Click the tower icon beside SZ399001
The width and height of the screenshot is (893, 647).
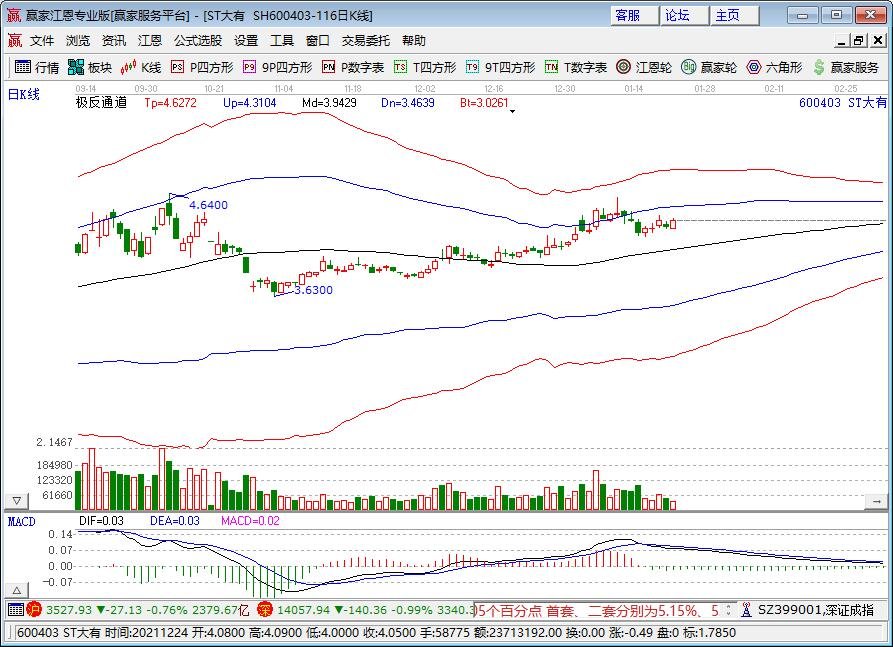[x=746, y=610]
